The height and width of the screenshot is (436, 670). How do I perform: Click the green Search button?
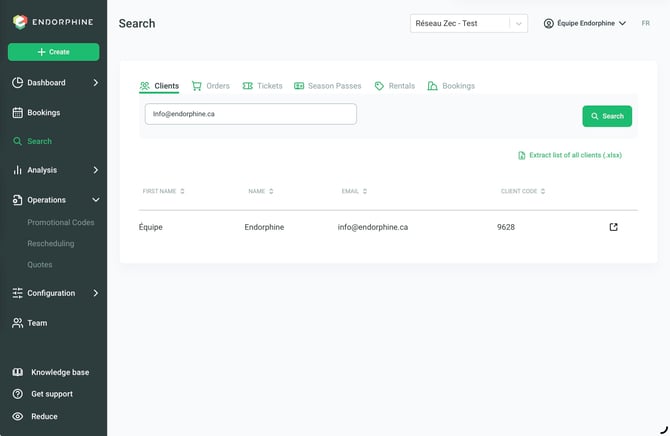607,116
